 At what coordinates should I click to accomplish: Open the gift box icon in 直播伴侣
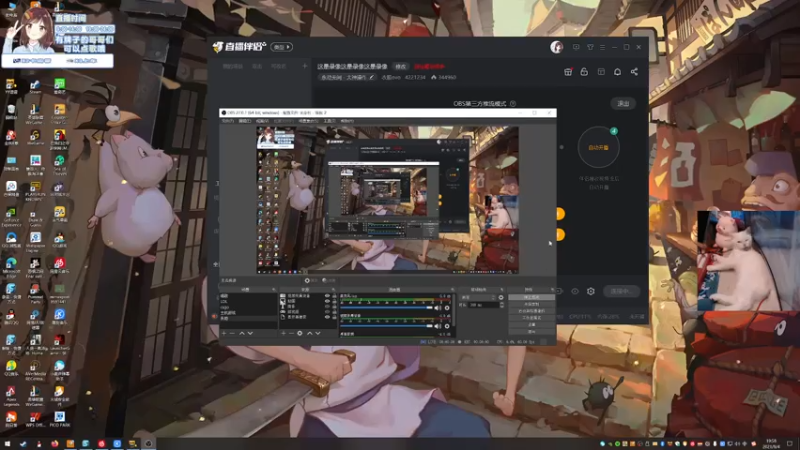[x=568, y=72]
